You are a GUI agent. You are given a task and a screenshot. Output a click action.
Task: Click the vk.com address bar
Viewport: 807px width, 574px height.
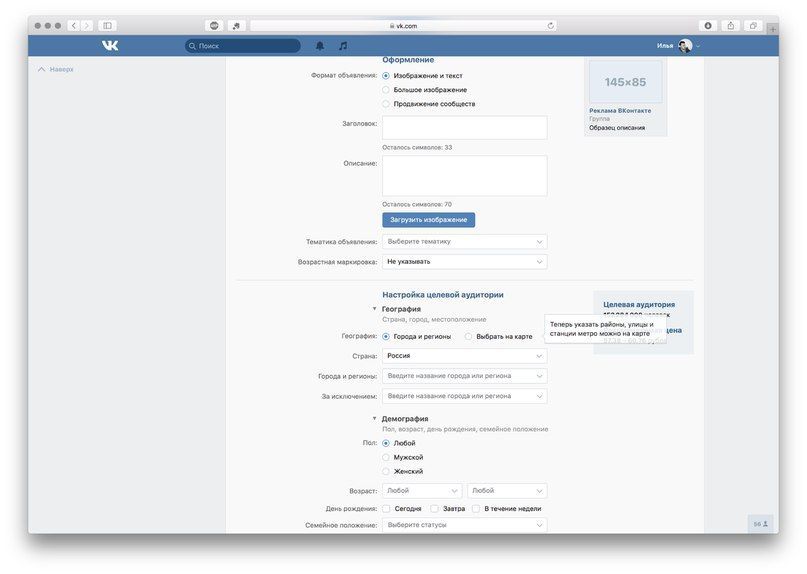404,25
